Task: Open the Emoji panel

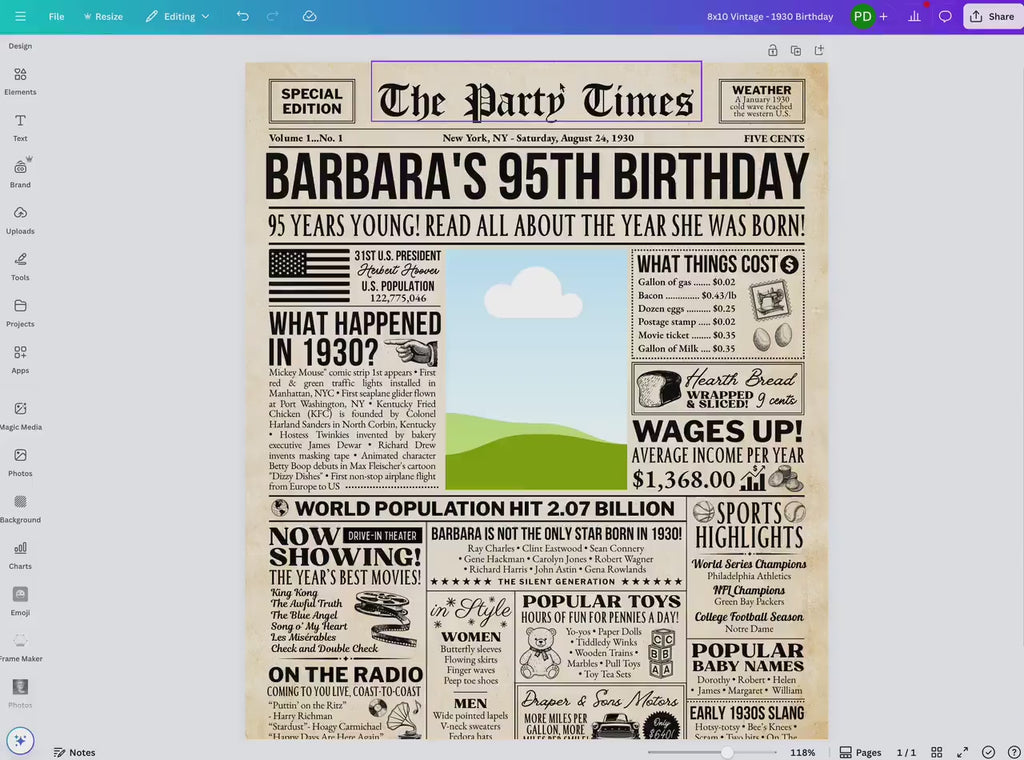Action: (20, 600)
